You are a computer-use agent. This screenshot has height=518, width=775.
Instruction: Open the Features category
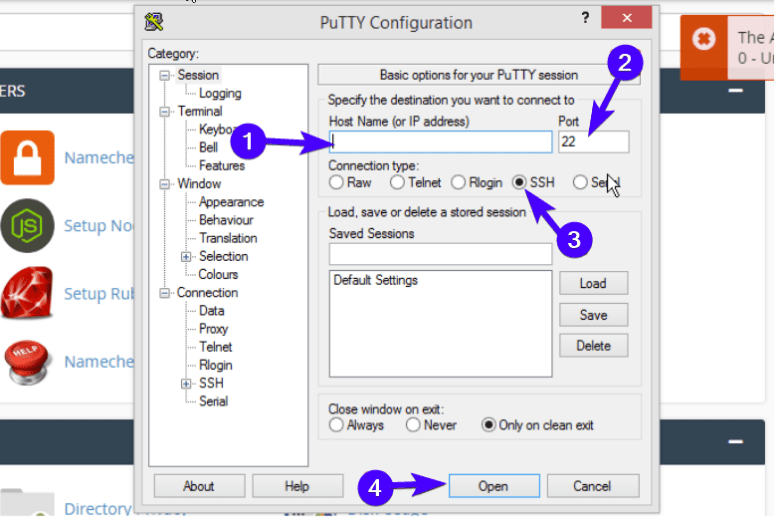point(221,166)
